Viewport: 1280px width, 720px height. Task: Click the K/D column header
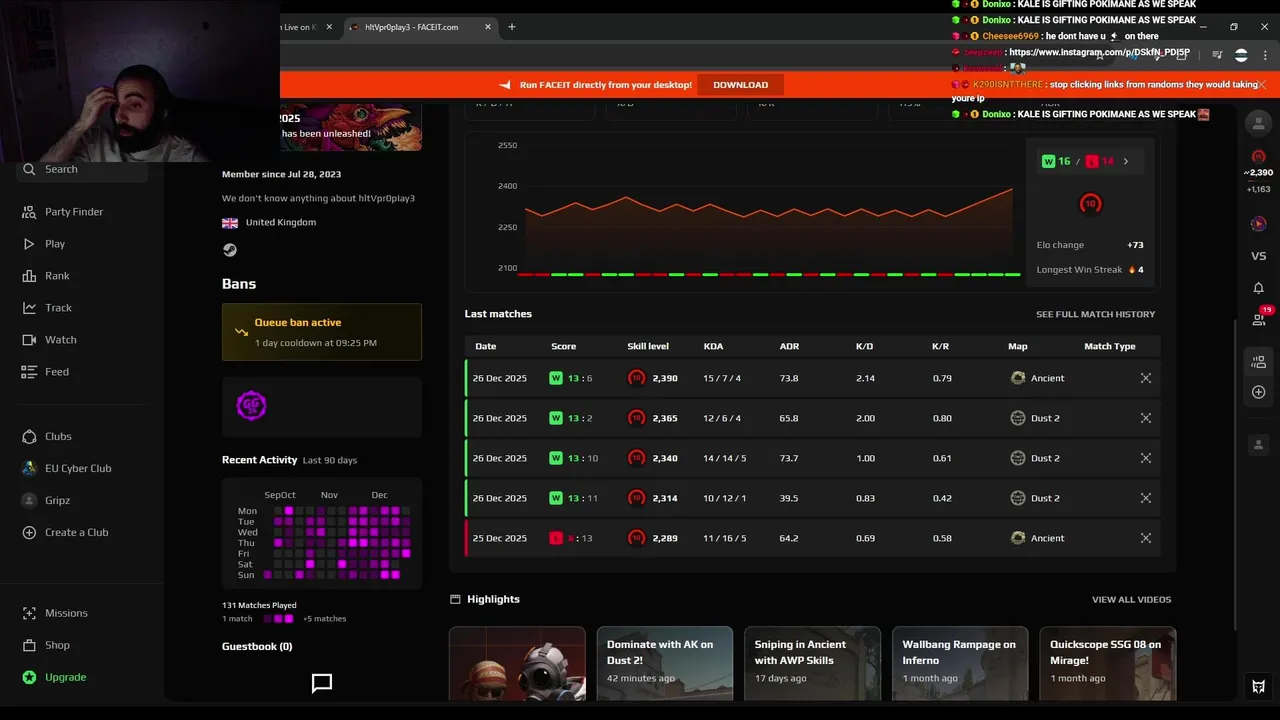pos(864,346)
